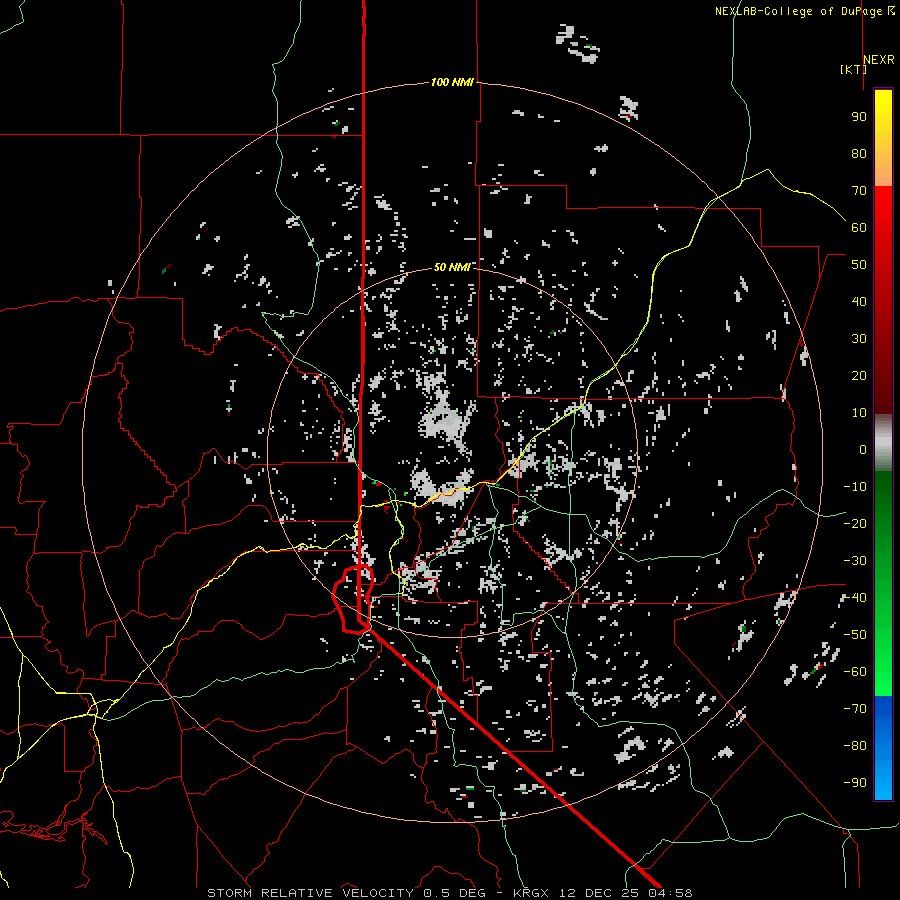Click the [KT] units label
The width and height of the screenshot is (900, 900).
[853, 69]
